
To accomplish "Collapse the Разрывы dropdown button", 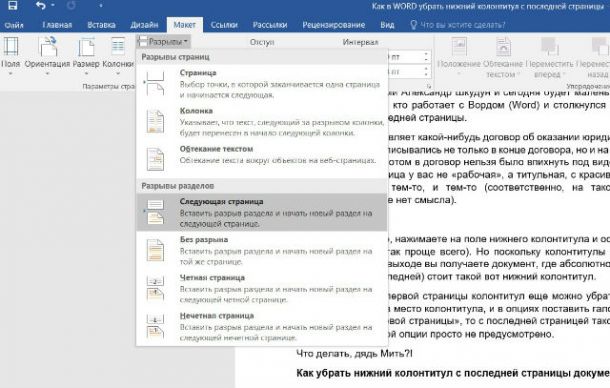I will 164,41.
